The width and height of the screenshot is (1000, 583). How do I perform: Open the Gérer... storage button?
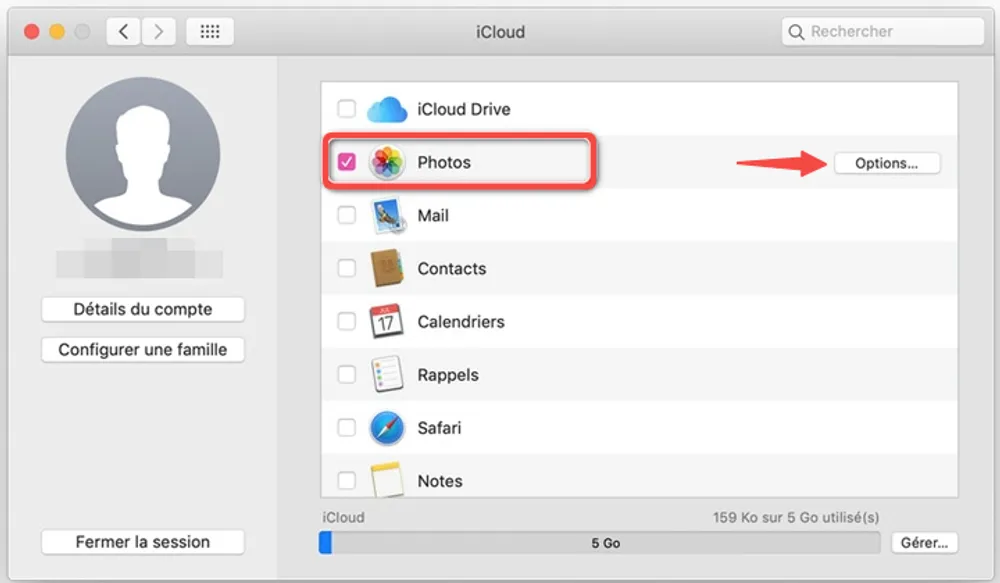coord(924,543)
